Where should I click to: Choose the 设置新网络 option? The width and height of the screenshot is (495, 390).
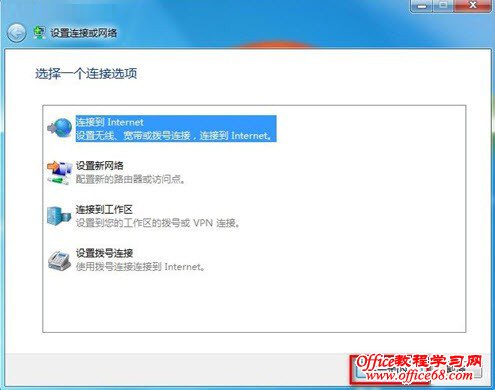click(x=100, y=166)
